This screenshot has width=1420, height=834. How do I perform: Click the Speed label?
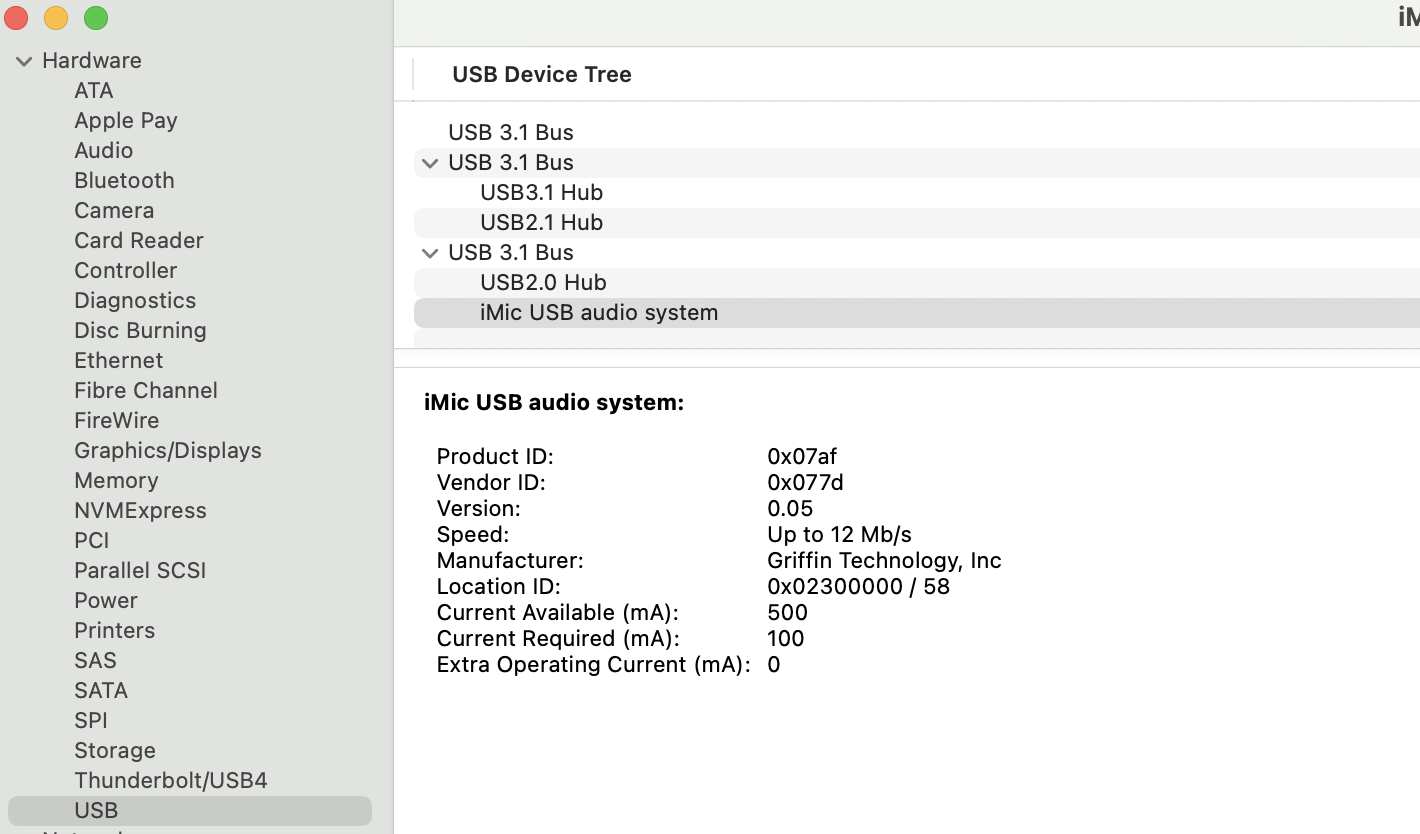coord(473,534)
